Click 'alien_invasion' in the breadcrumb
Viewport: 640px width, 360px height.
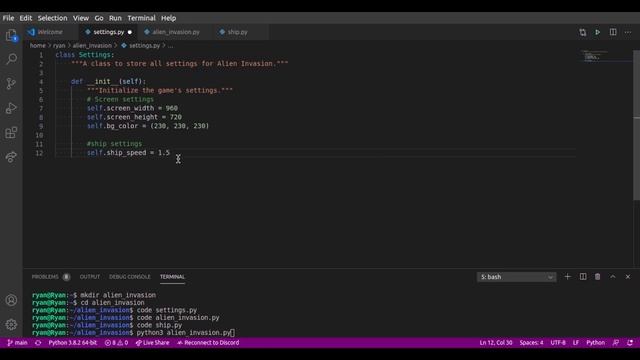click(x=92, y=46)
